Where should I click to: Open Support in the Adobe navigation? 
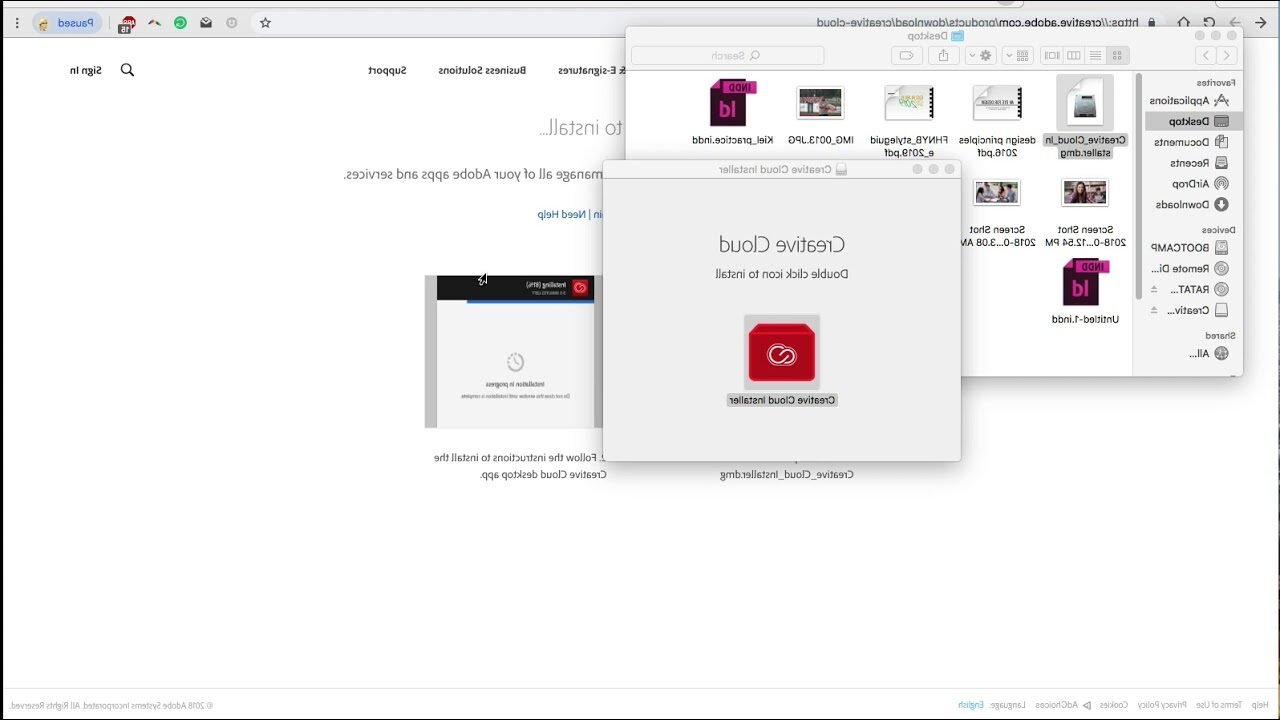click(x=387, y=70)
